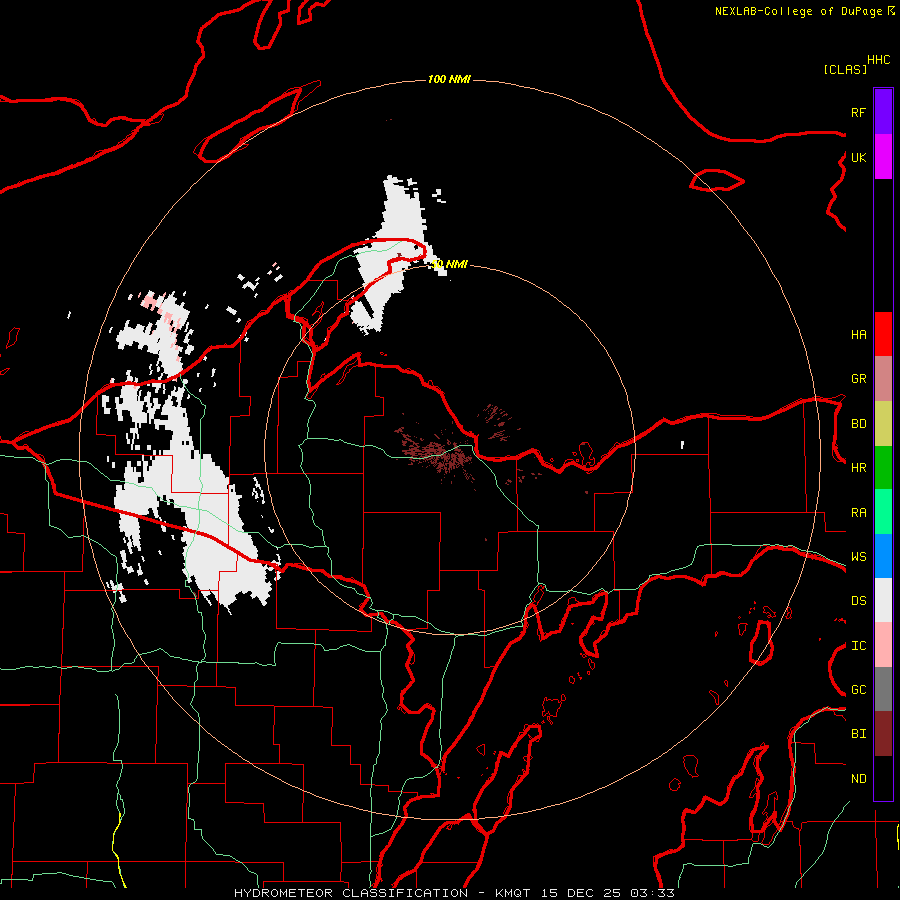
Task: Click the GR legend label
Action: 858,379
